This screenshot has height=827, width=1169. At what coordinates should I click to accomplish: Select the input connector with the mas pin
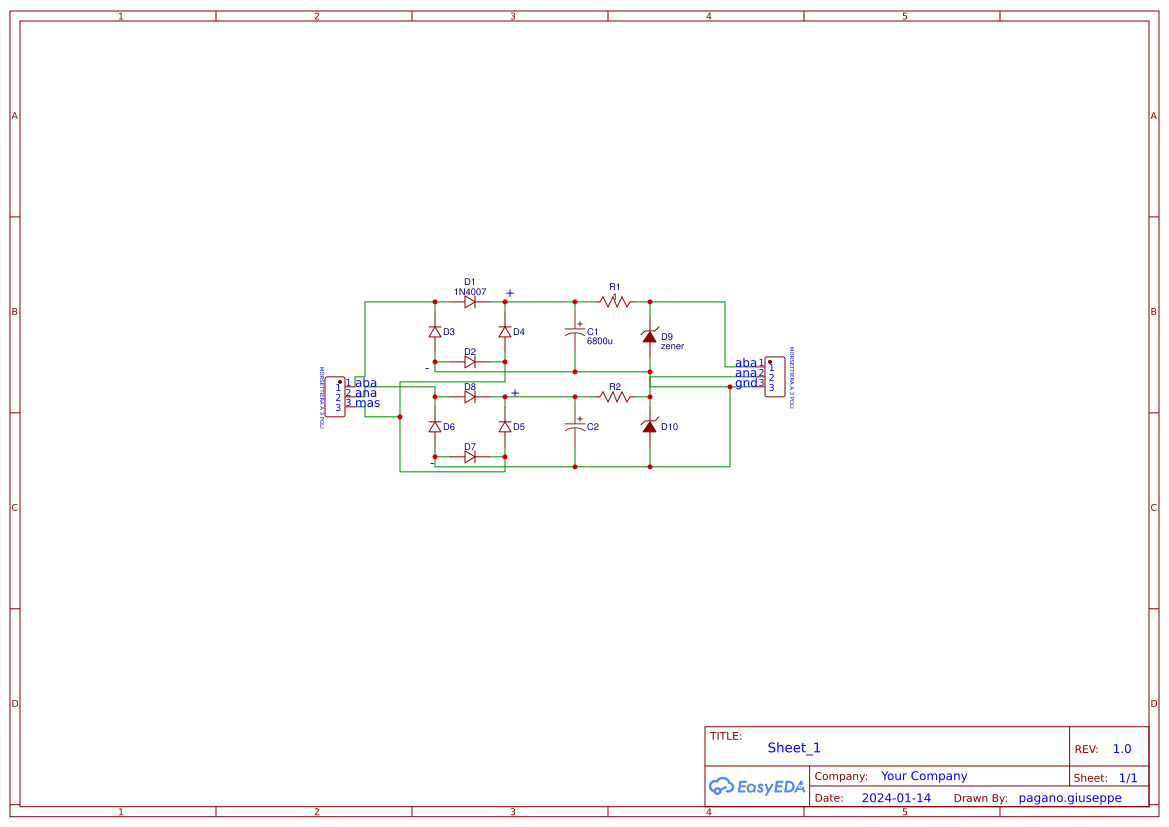335,397
